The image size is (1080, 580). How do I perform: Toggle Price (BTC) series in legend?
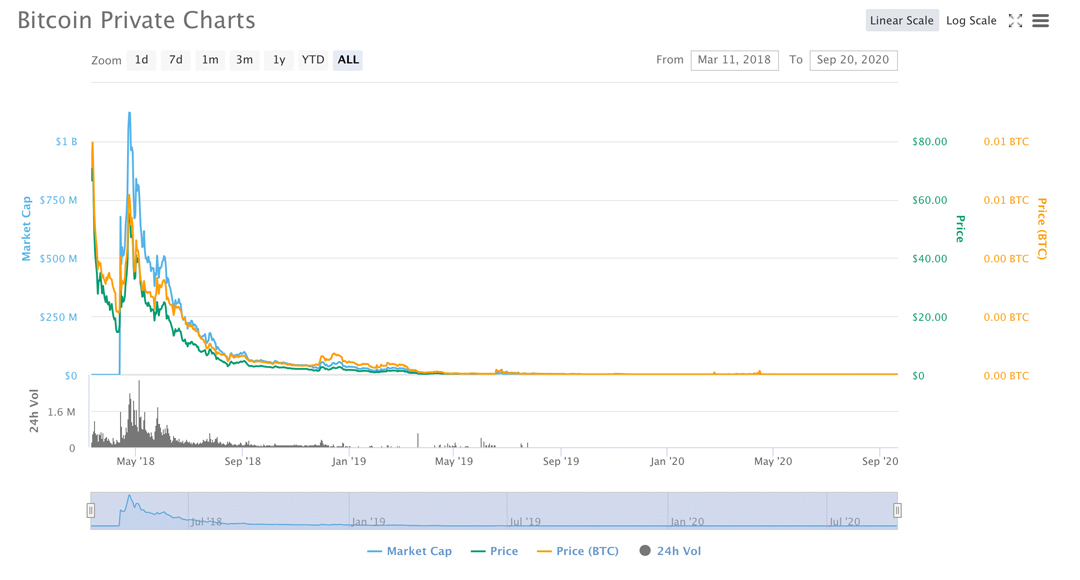click(x=578, y=551)
